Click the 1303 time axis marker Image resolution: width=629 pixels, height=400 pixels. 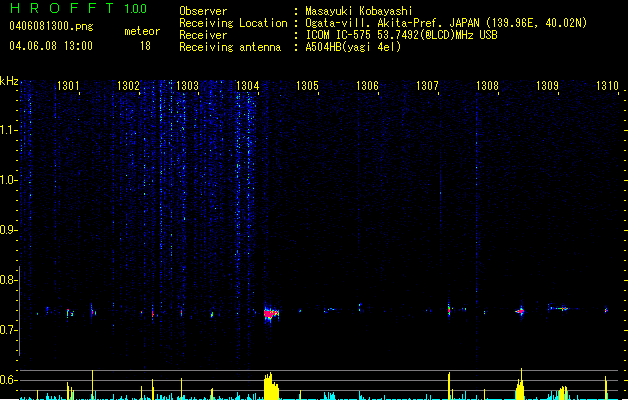pos(188,86)
